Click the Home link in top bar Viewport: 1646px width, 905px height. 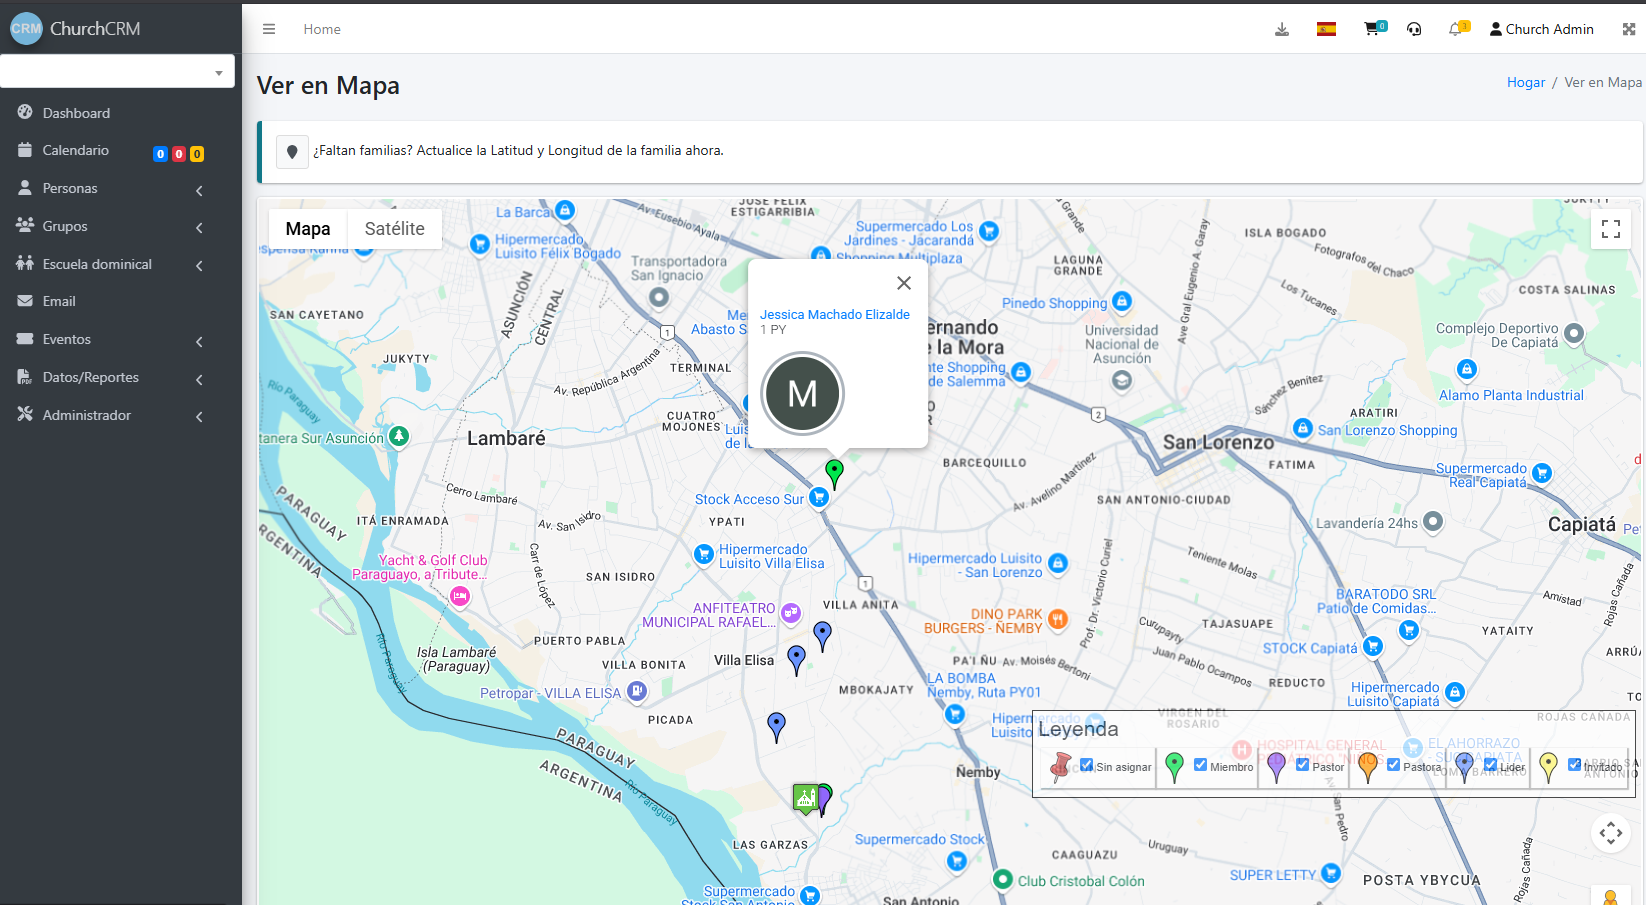(322, 29)
